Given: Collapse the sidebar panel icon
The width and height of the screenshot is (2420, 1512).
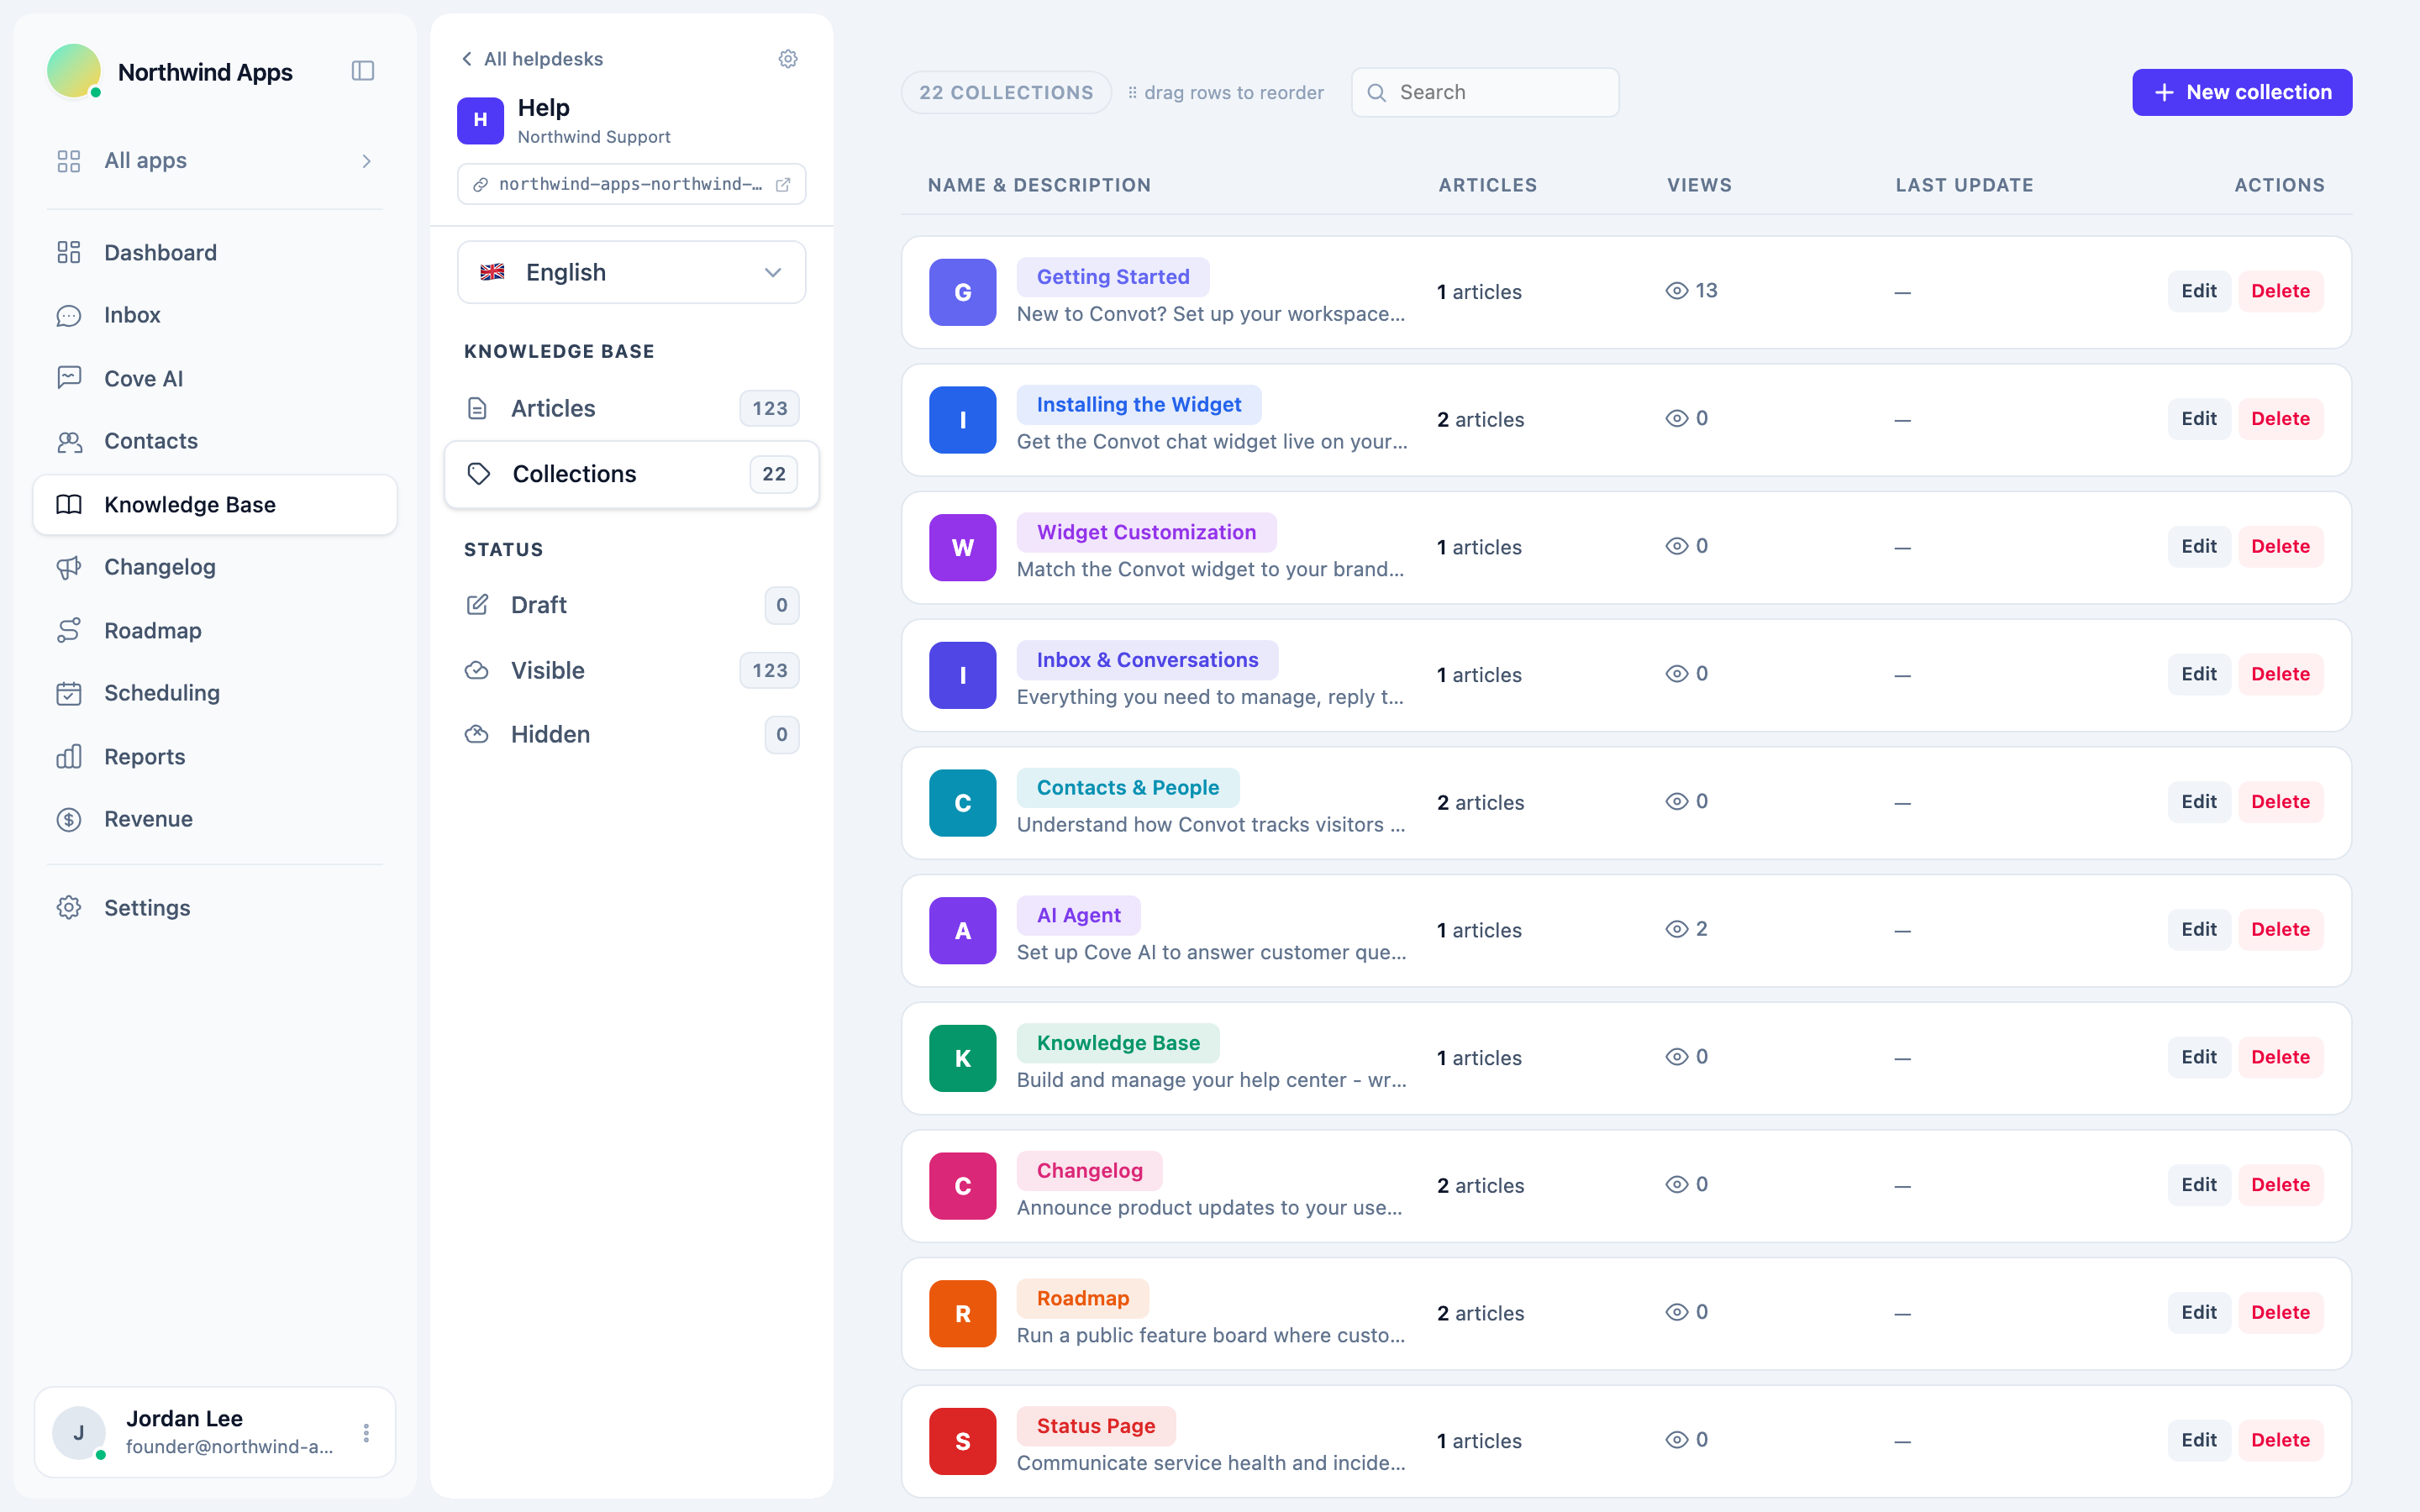Looking at the screenshot, I should point(363,71).
